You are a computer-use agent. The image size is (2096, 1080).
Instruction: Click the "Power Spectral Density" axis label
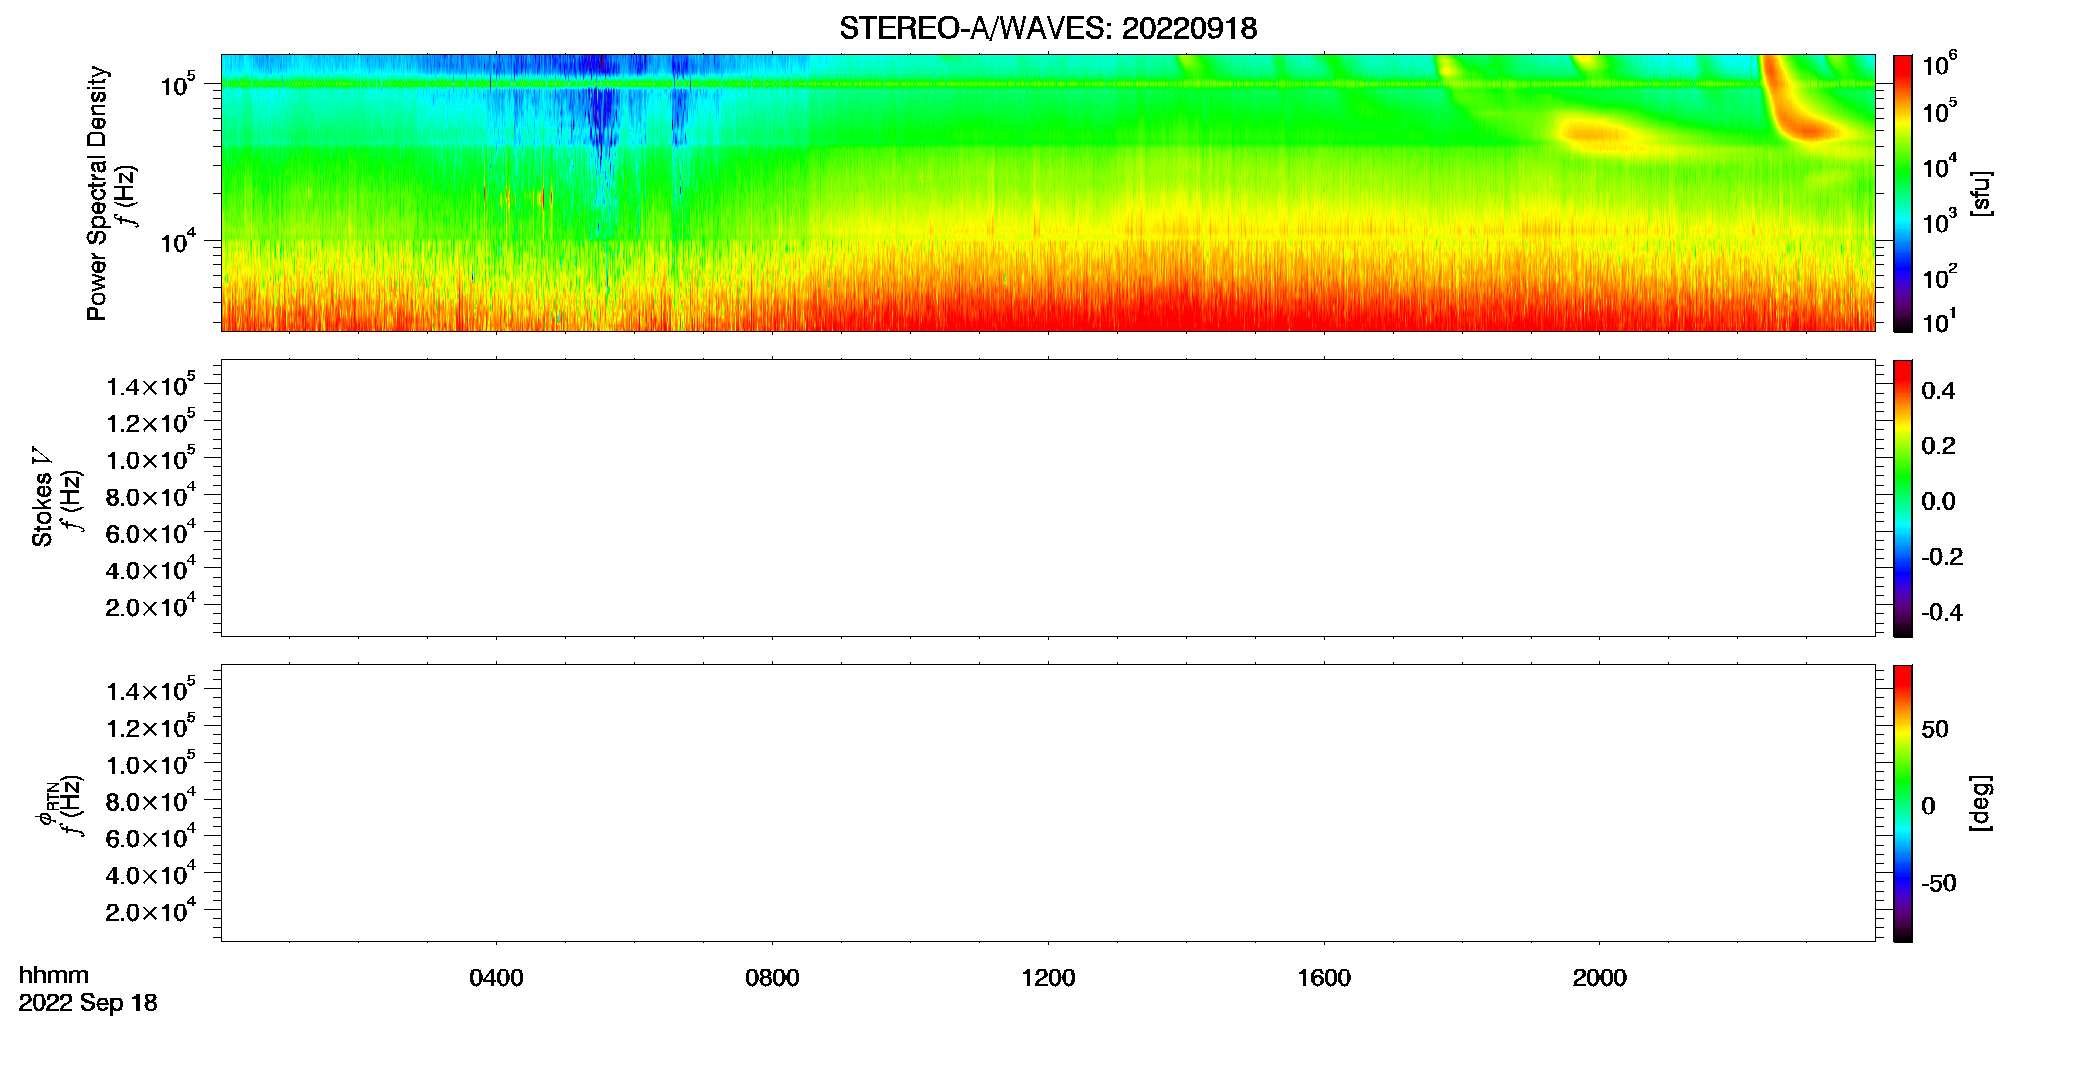click(x=97, y=193)
